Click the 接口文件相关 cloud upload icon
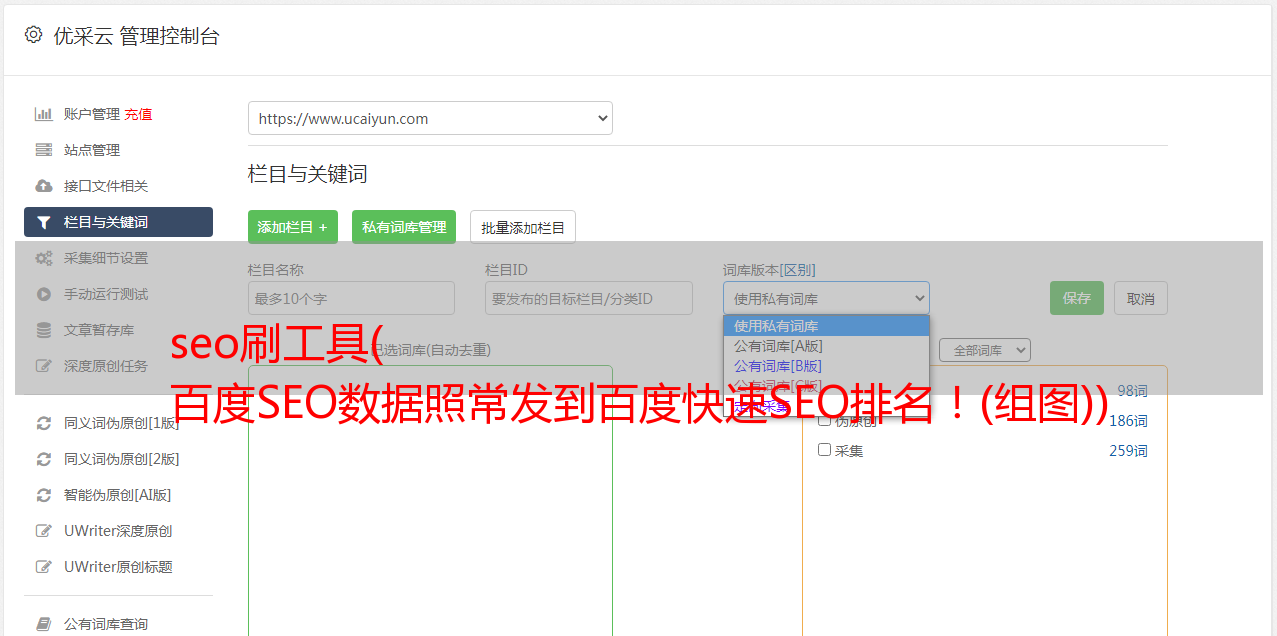Viewport: 1277px width, 636px height. click(43, 186)
